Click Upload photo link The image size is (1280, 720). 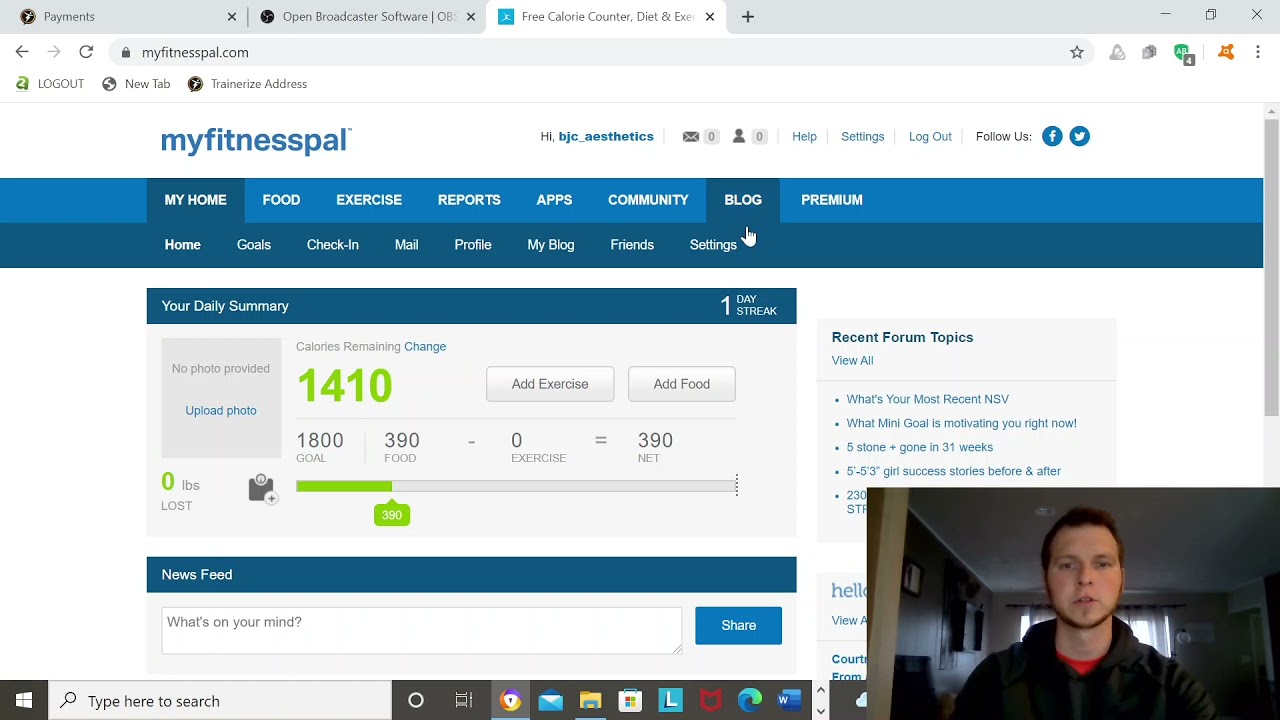[x=221, y=410]
